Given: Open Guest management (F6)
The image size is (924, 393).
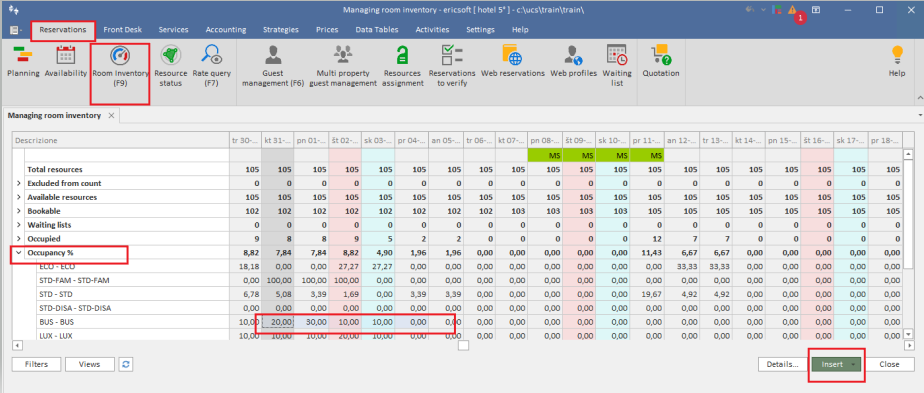Looking at the screenshot, I should [273, 67].
